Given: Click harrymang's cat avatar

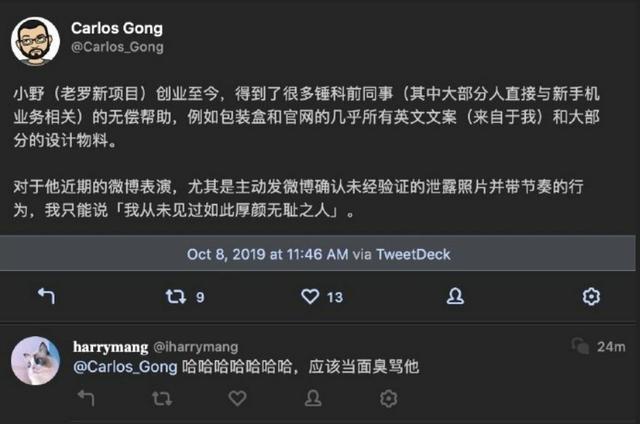Looking at the screenshot, I should pos(35,360).
